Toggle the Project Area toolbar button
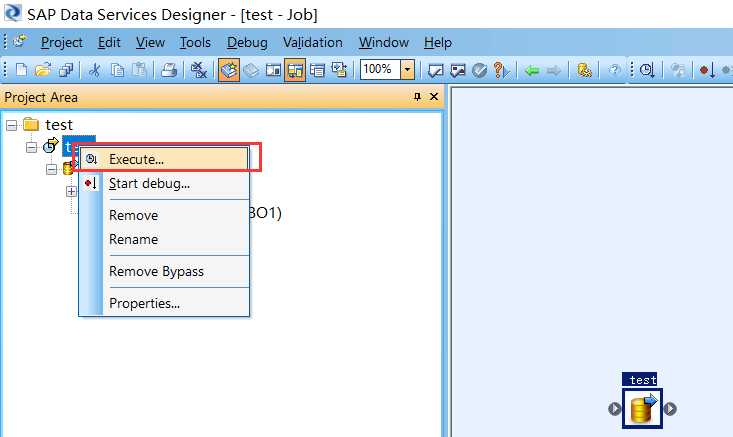 click(x=295, y=70)
